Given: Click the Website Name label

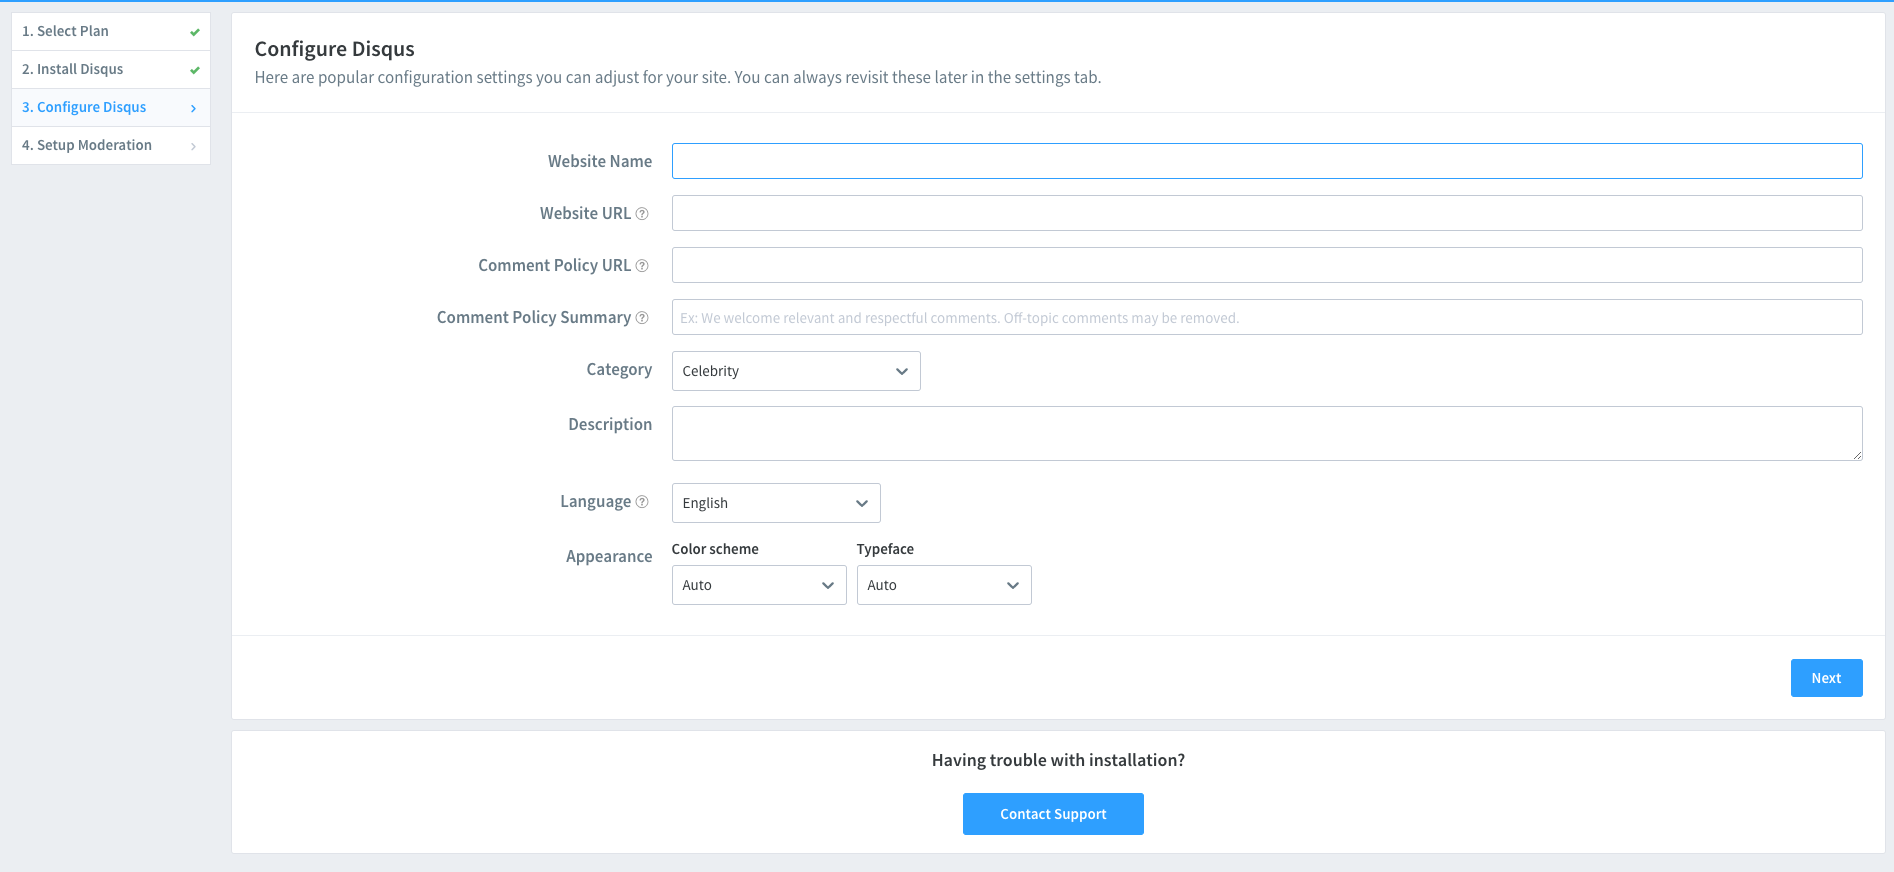Looking at the screenshot, I should pos(600,161).
